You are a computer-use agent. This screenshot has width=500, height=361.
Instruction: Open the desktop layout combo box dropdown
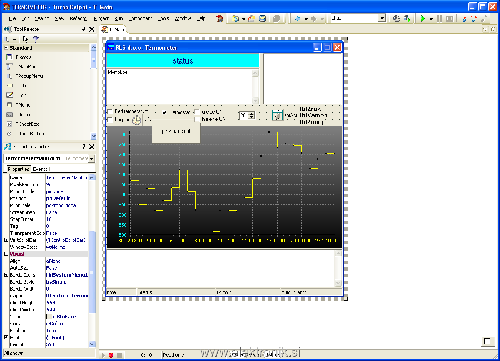click(x=382, y=18)
